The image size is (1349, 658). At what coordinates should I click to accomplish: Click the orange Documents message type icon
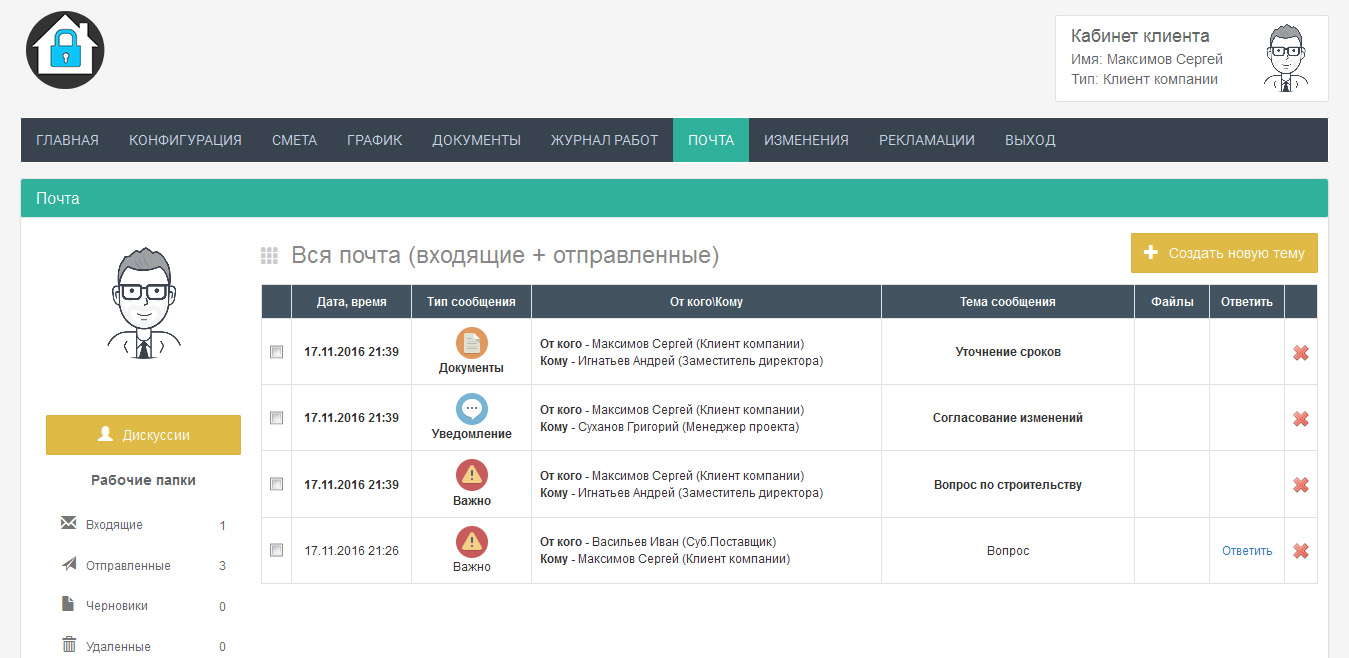(471, 343)
